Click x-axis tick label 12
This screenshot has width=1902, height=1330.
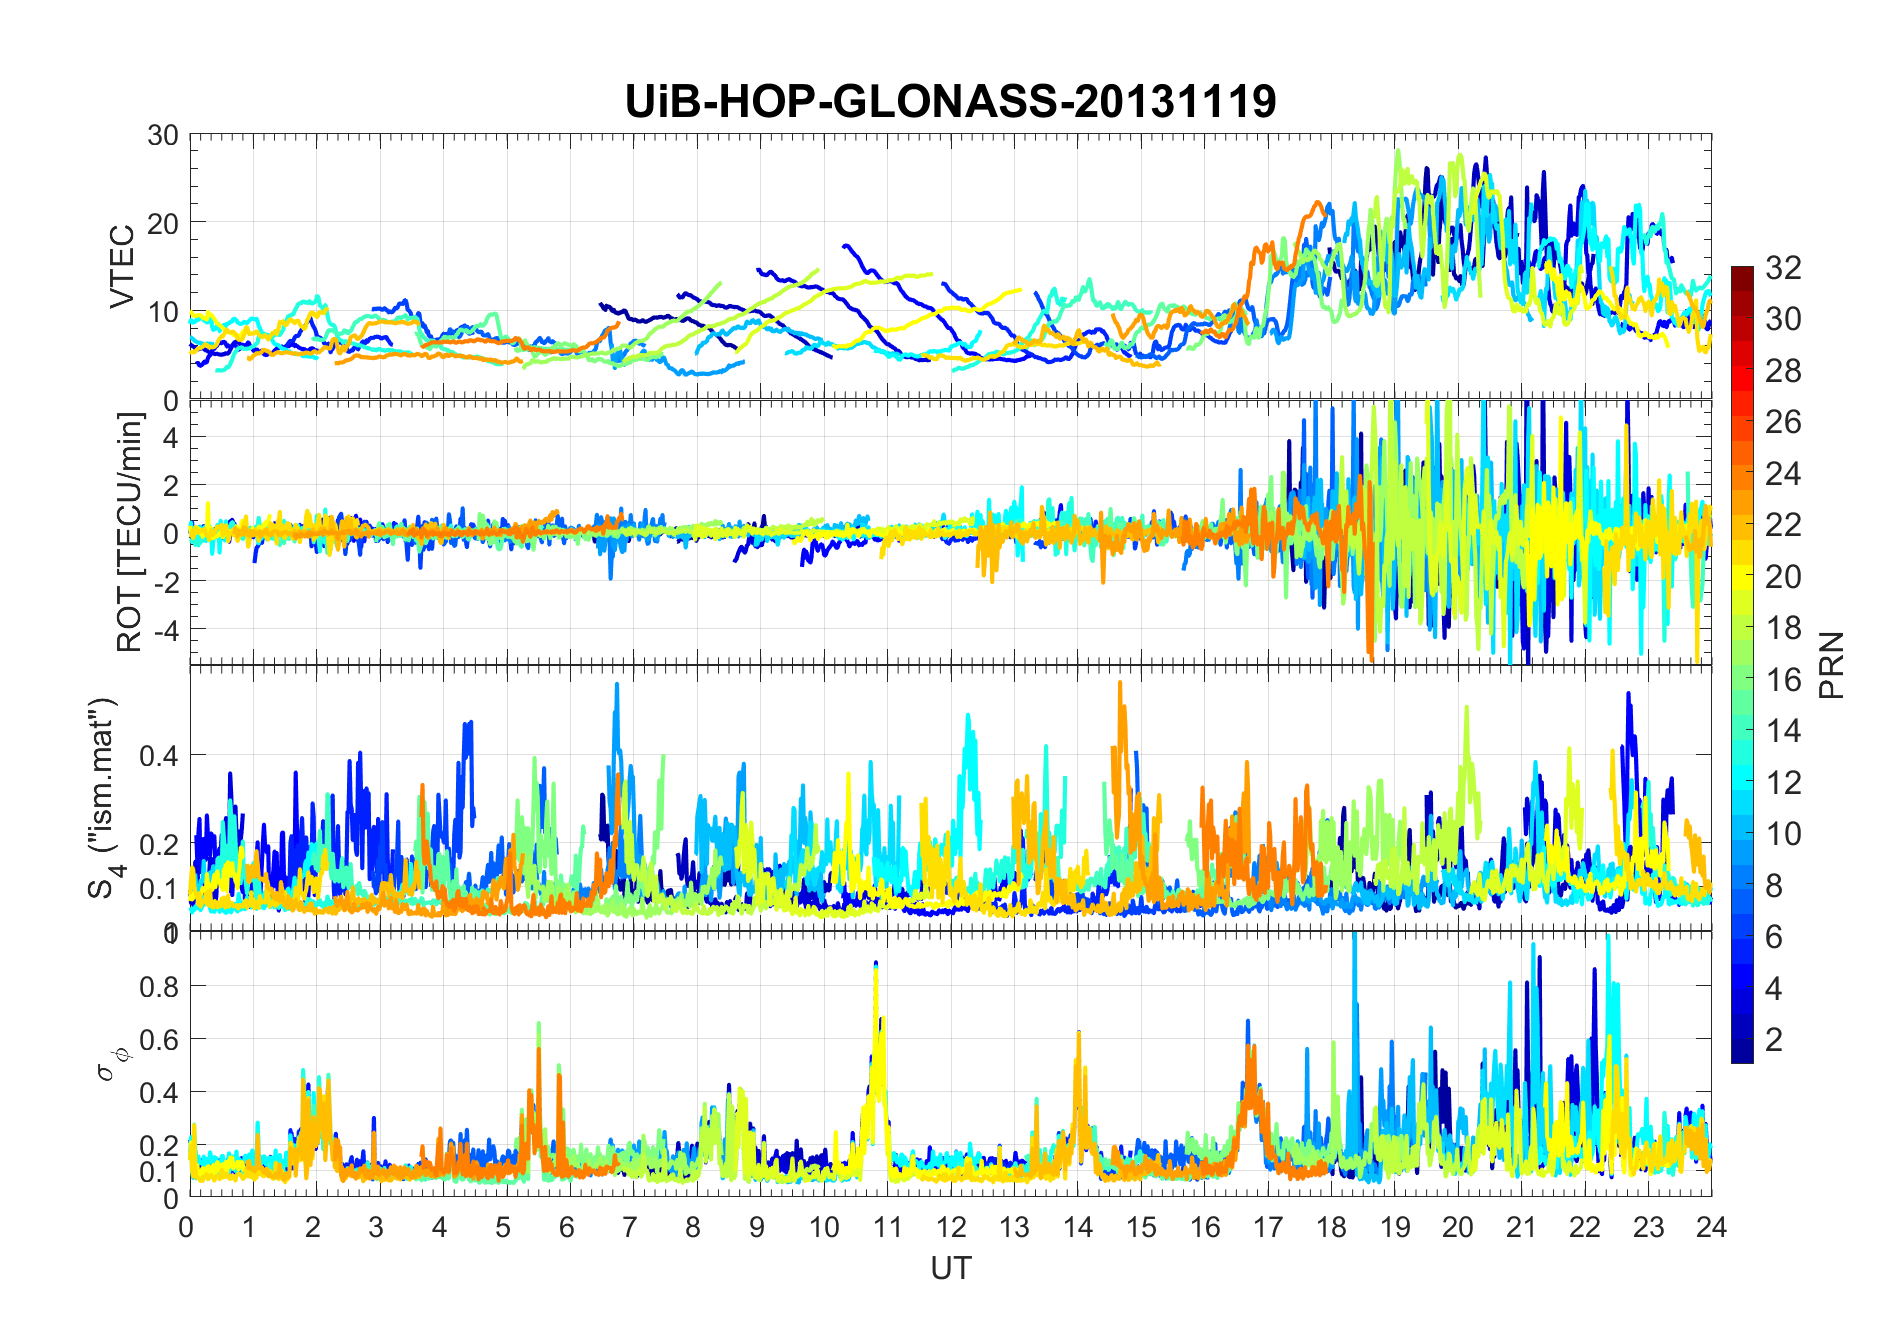pos(950,1227)
